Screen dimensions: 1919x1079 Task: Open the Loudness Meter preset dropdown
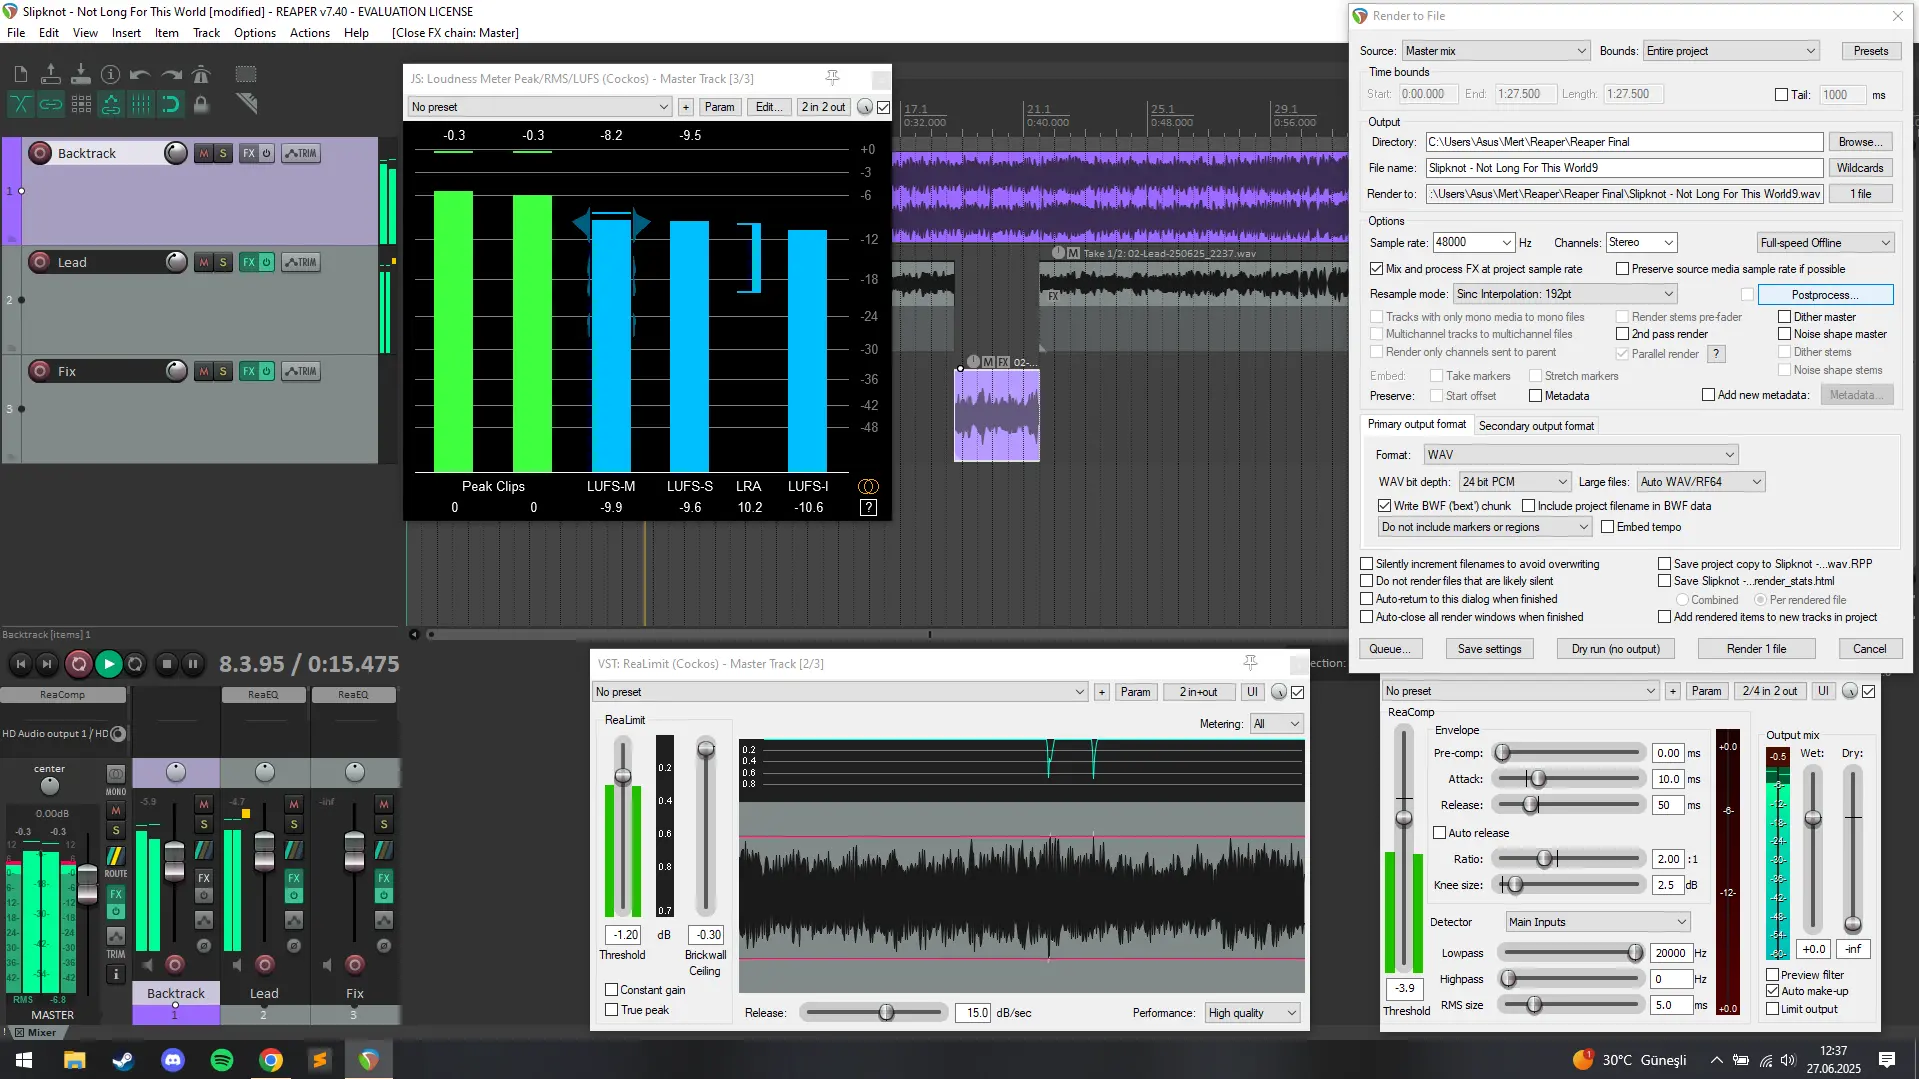pos(539,107)
